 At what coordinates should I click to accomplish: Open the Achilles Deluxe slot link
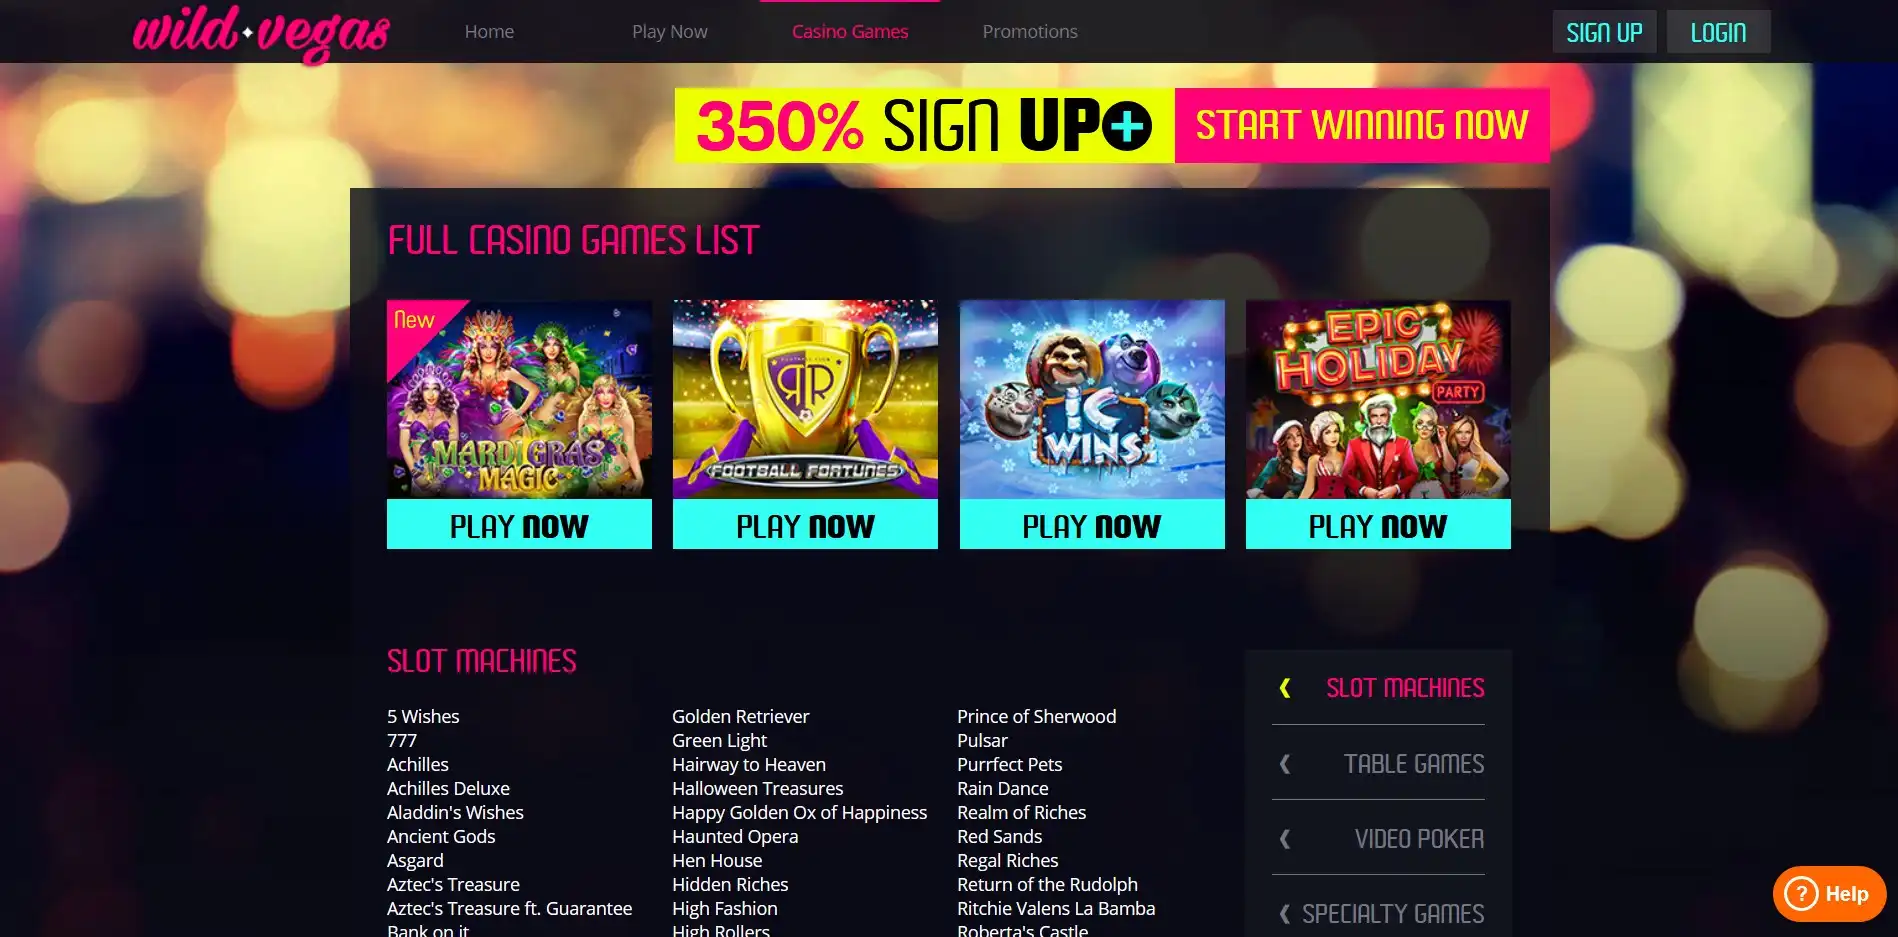coord(448,788)
